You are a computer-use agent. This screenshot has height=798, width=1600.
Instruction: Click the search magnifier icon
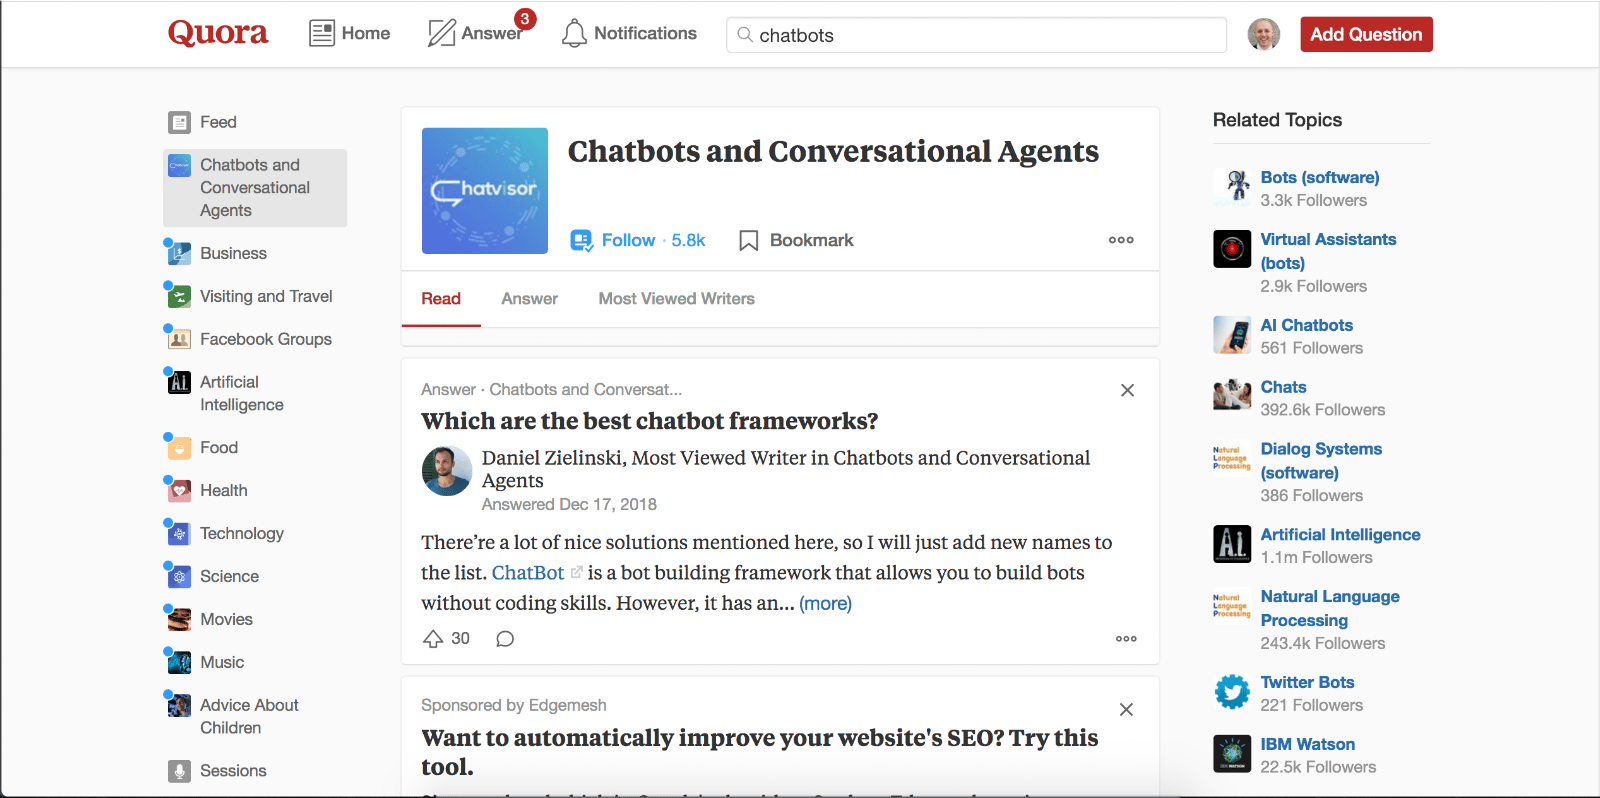[745, 35]
